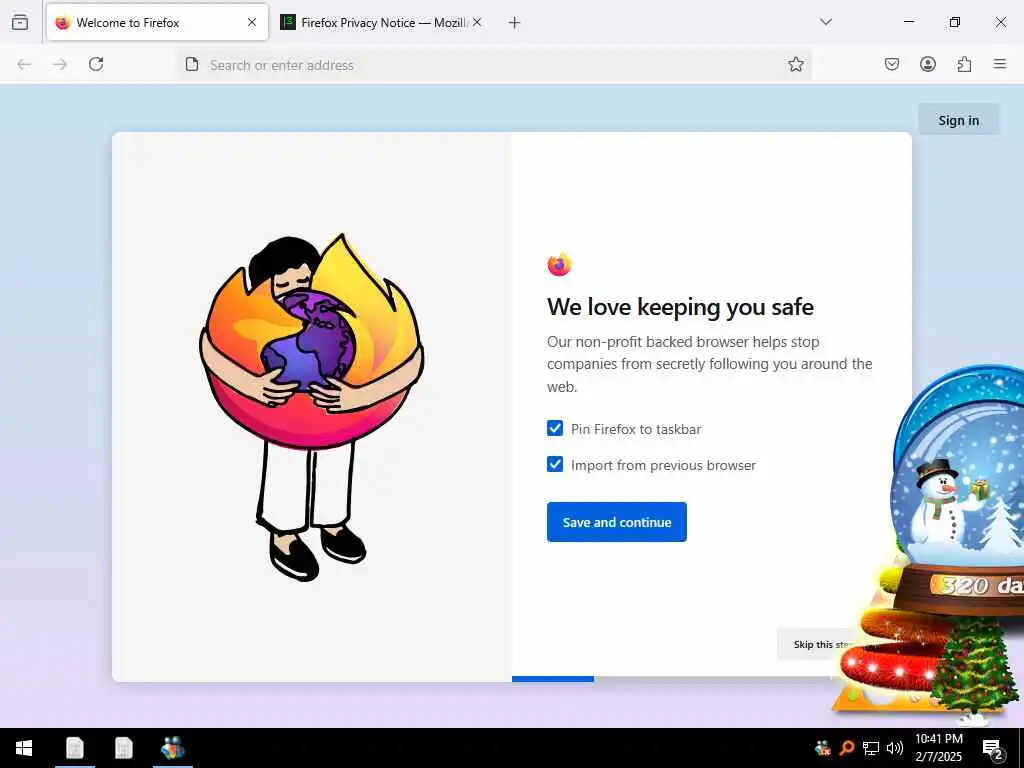
Task: Open first document icon on taskbar
Action: click(74, 748)
